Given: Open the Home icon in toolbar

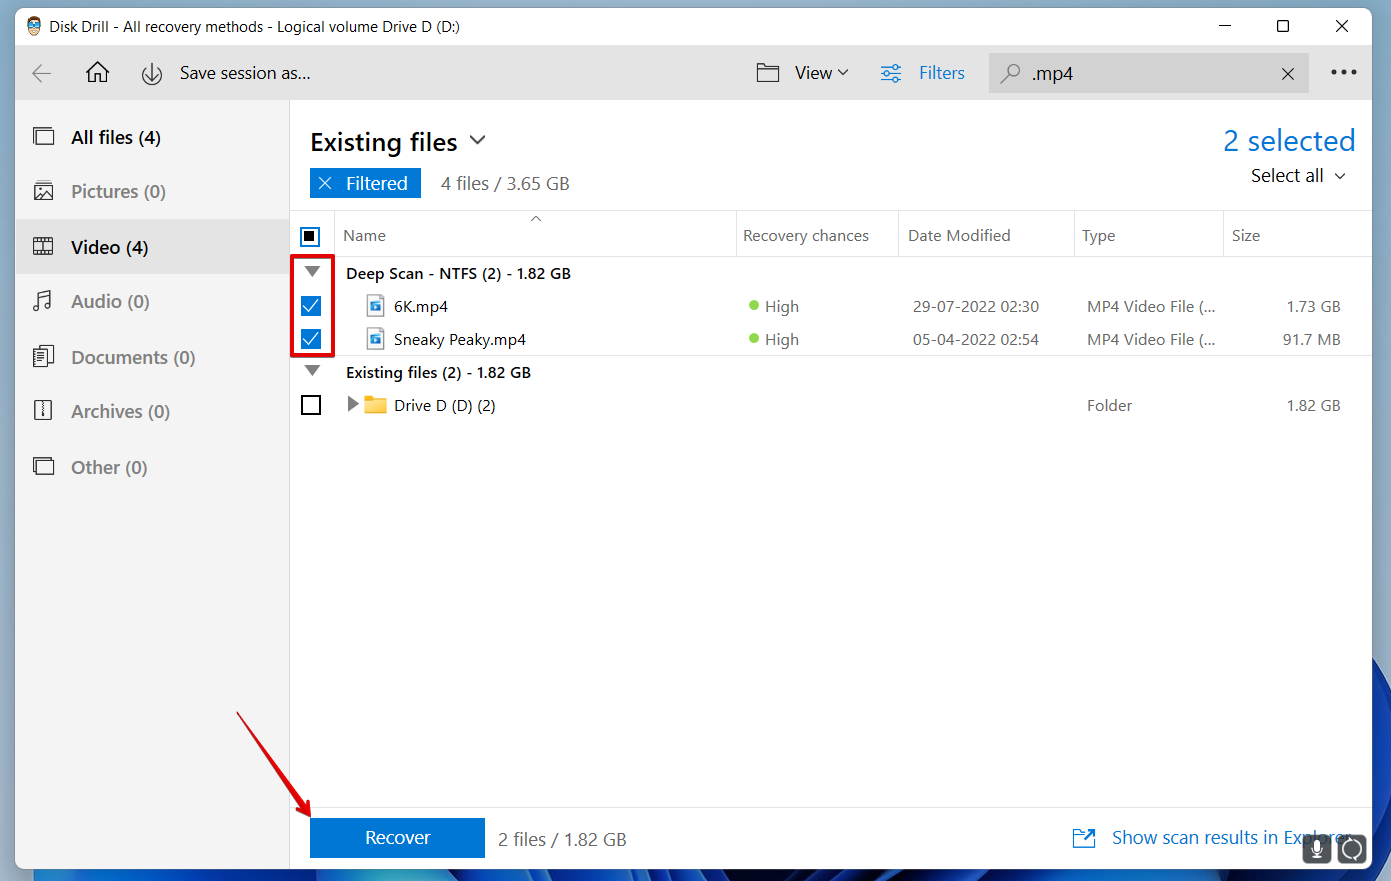Looking at the screenshot, I should click(97, 72).
